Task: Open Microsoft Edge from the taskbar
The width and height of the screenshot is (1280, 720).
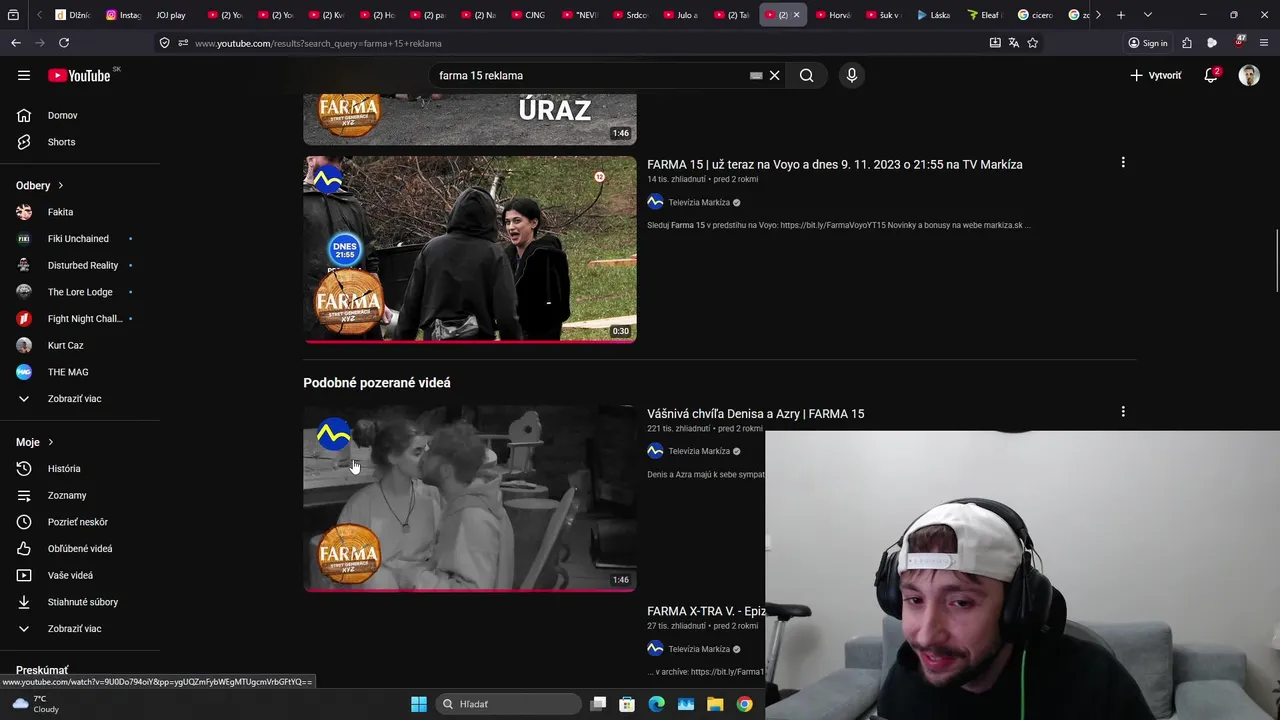Action: pos(656,704)
